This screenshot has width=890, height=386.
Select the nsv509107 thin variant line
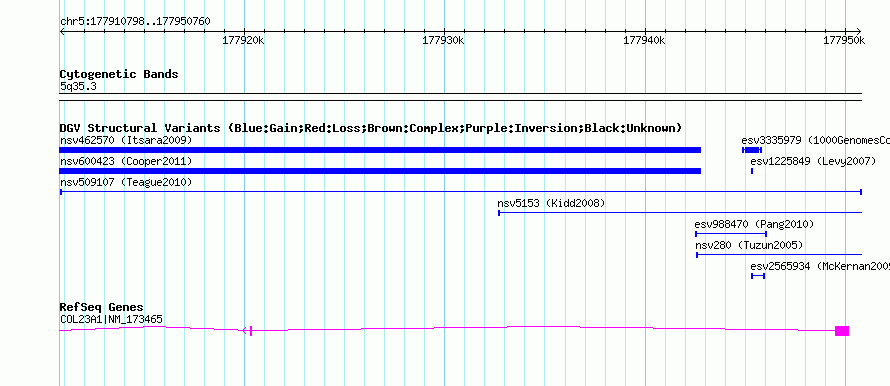(461, 192)
